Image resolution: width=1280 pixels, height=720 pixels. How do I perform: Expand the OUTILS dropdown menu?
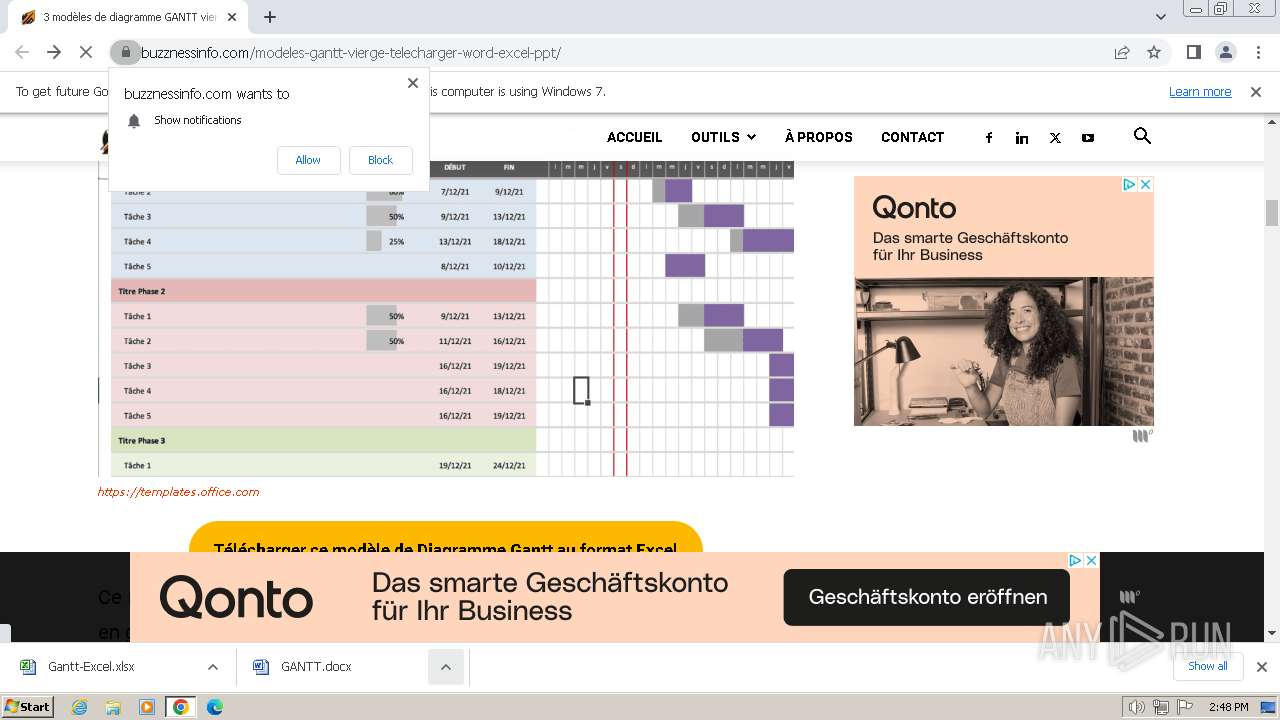(x=723, y=137)
